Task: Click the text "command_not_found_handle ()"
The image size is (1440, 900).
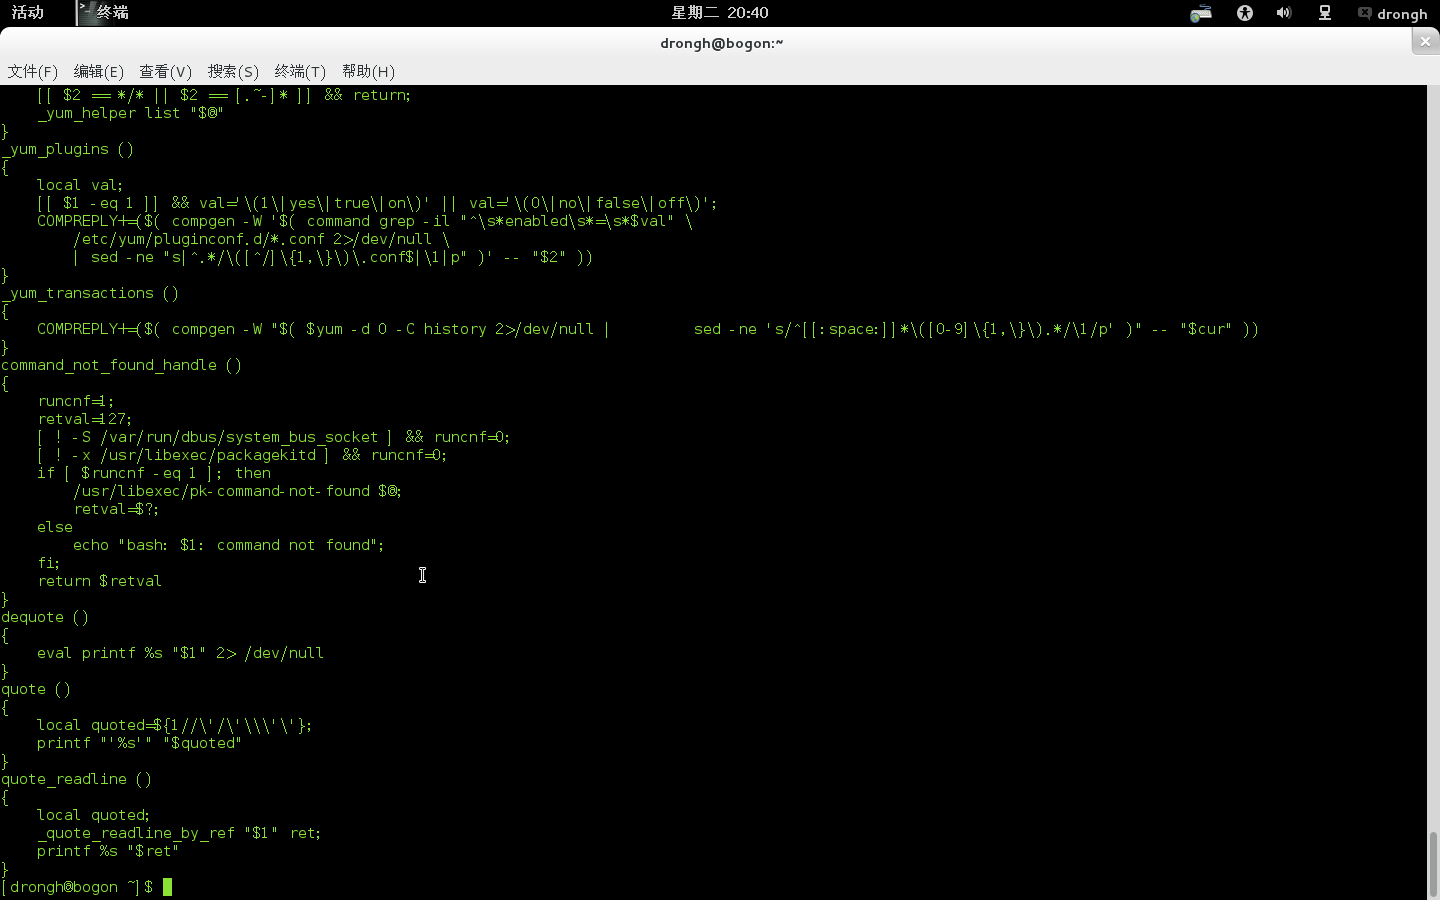Action: [x=122, y=365]
